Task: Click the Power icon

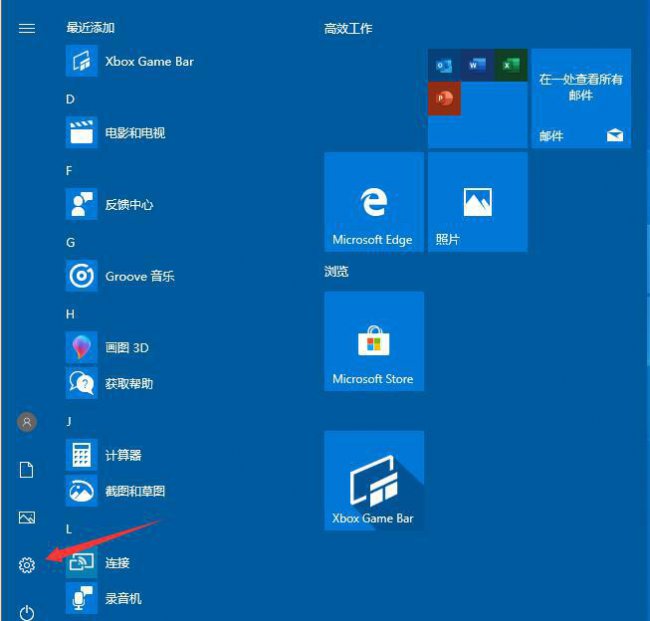Action: tap(27, 613)
